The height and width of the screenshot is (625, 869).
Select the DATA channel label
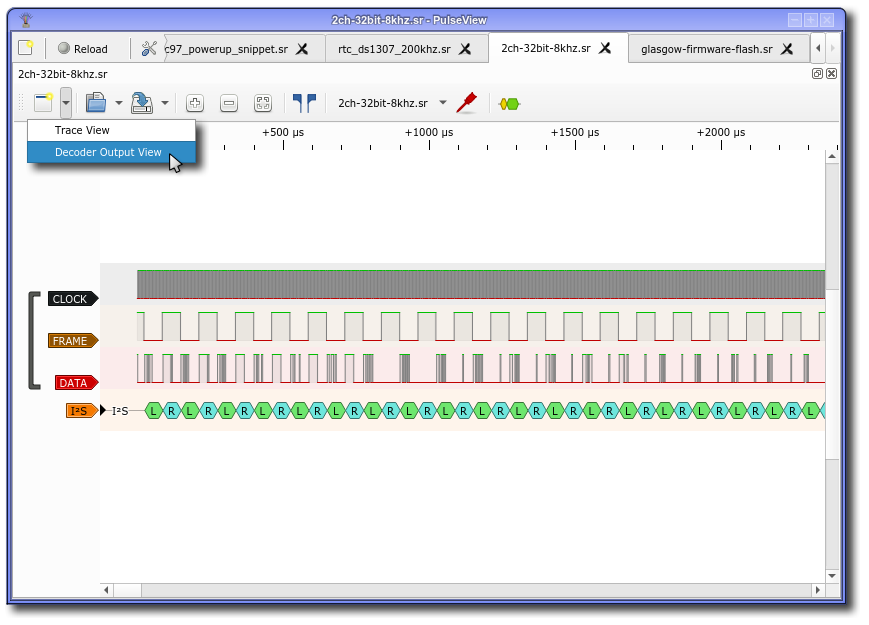click(x=76, y=383)
